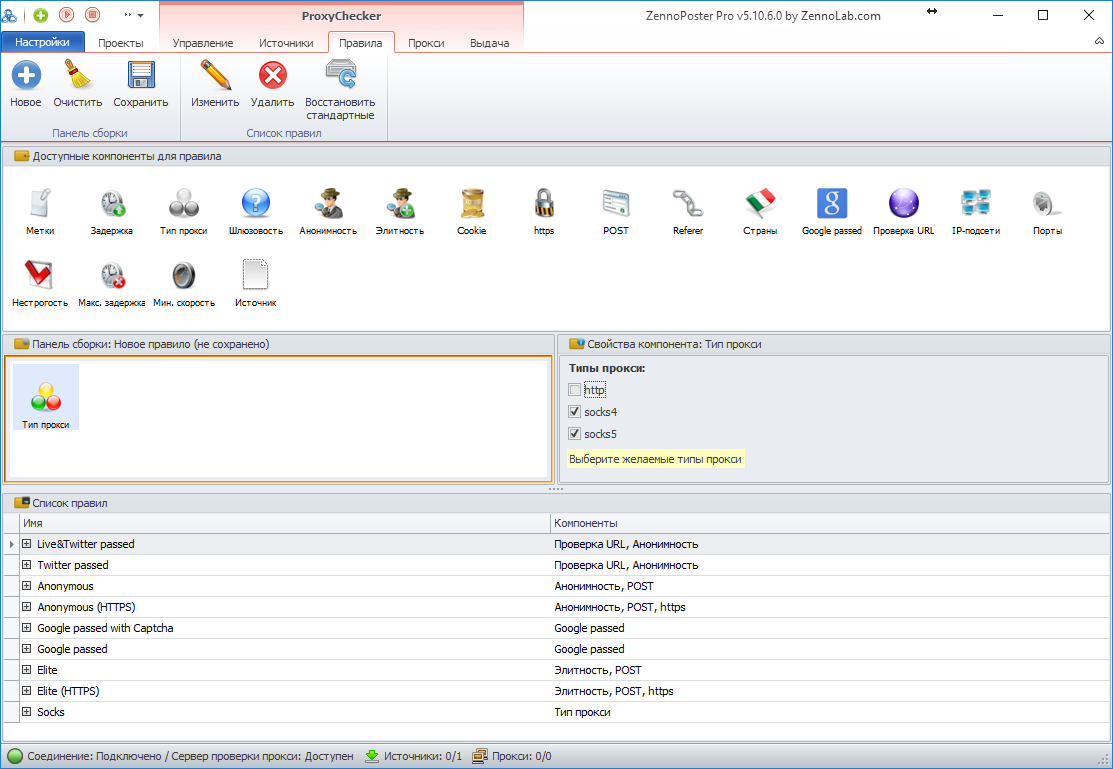
Task: Click the Удалить red cross icon
Action: (x=273, y=75)
